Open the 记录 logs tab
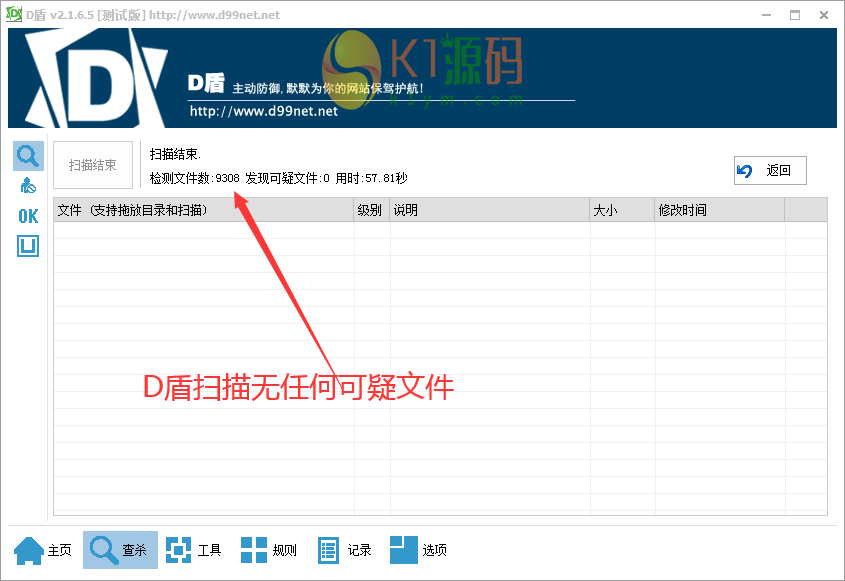845x581 pixels. coord(345,550)
